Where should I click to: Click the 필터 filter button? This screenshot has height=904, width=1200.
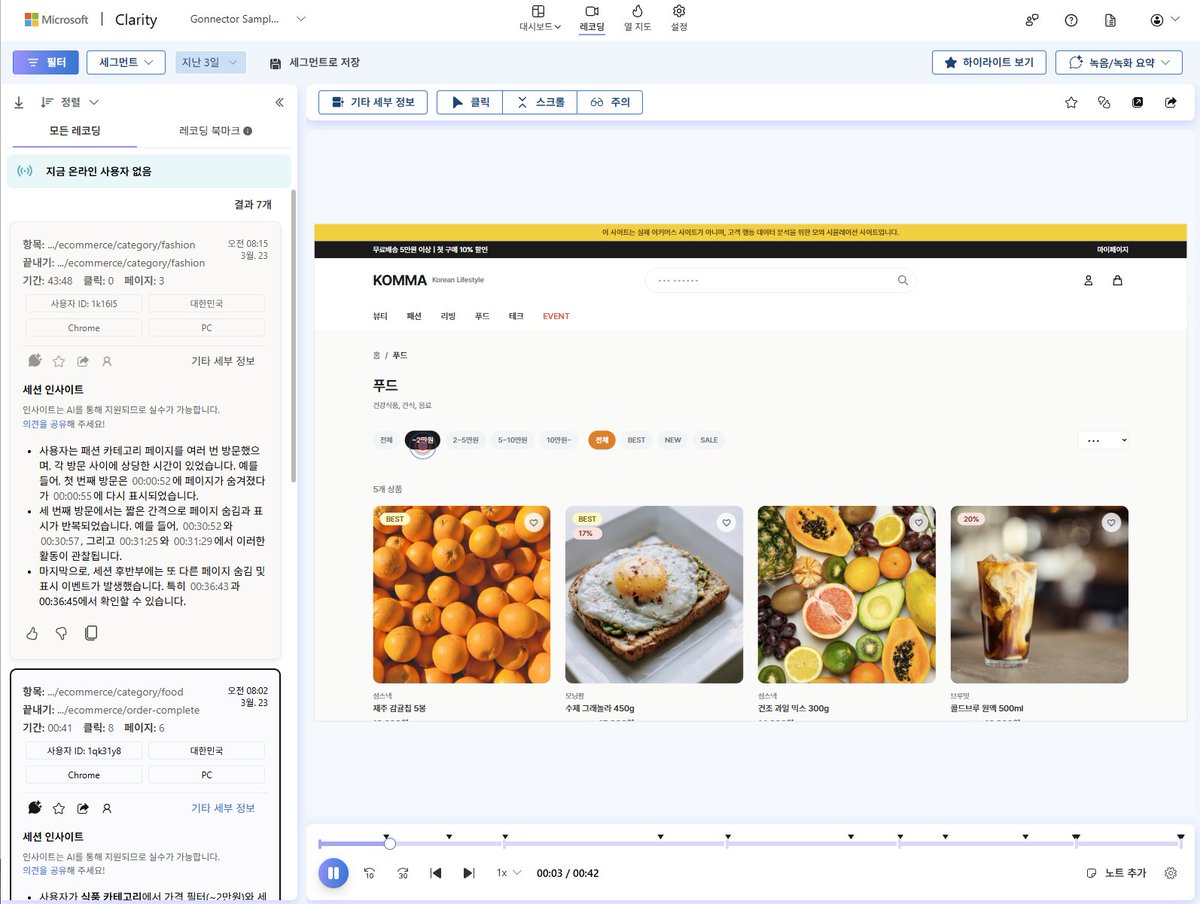click(x=46, y=62)
